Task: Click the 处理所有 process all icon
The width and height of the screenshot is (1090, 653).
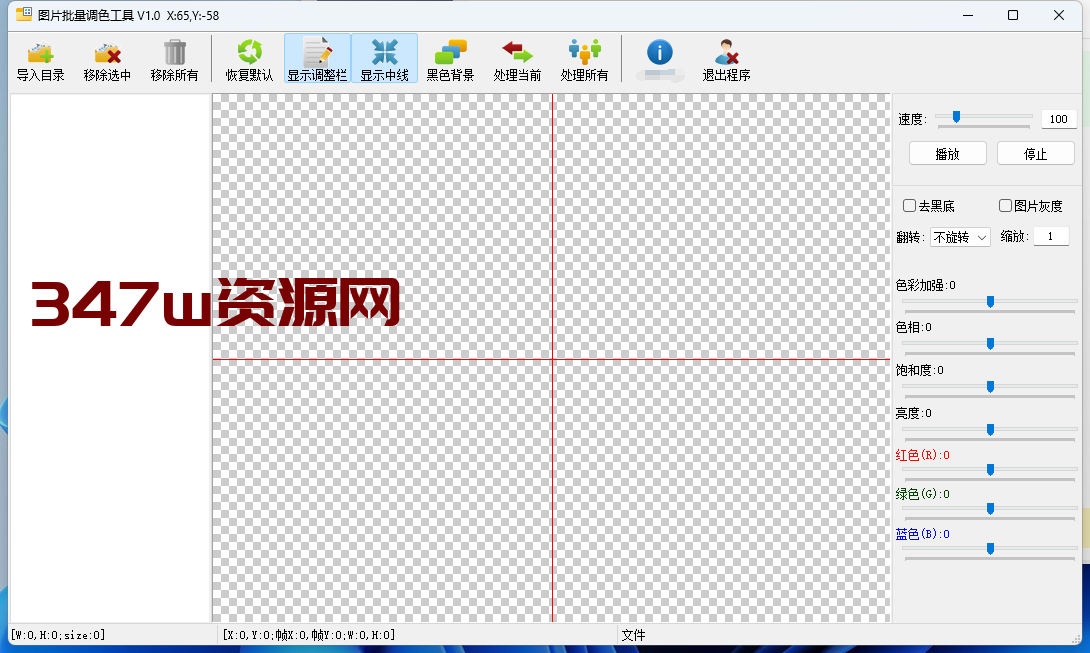Action: pos(585,52)
